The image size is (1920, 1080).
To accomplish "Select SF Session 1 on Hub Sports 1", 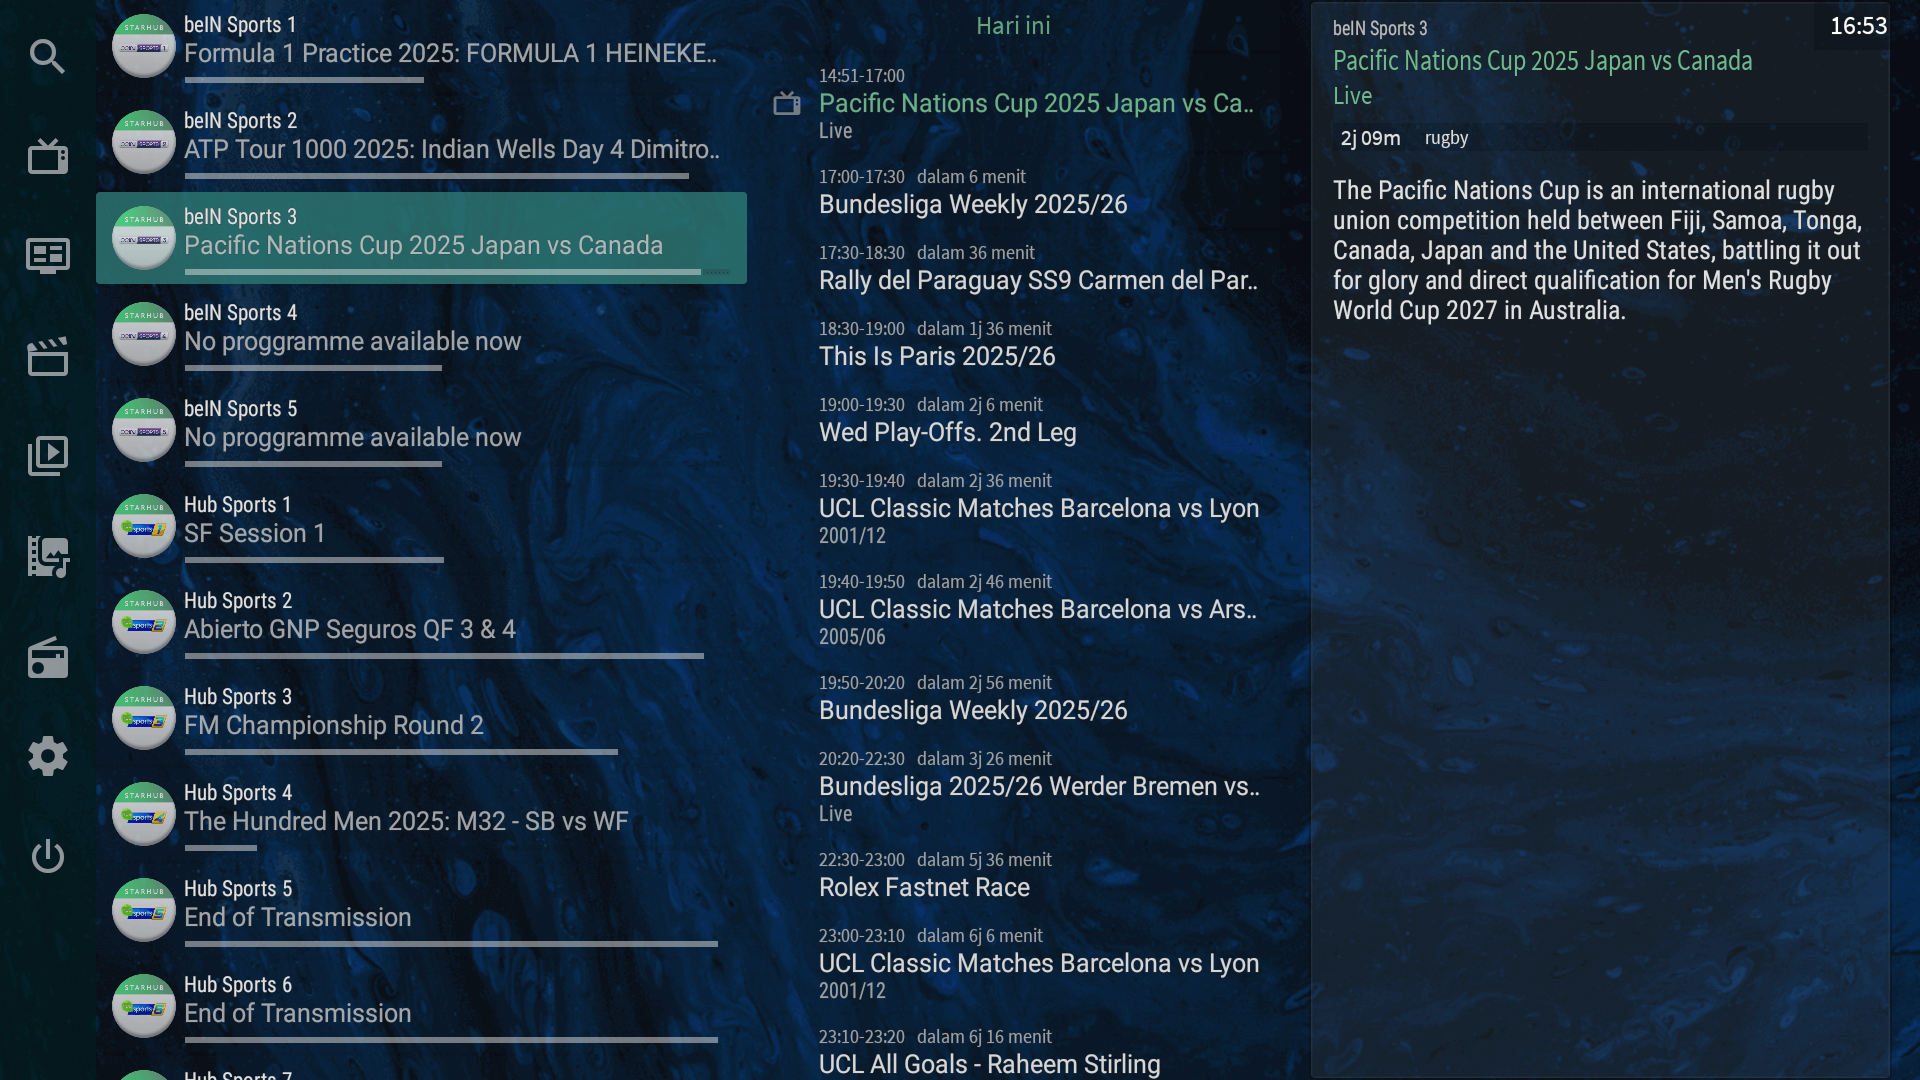I will [421, 526].
